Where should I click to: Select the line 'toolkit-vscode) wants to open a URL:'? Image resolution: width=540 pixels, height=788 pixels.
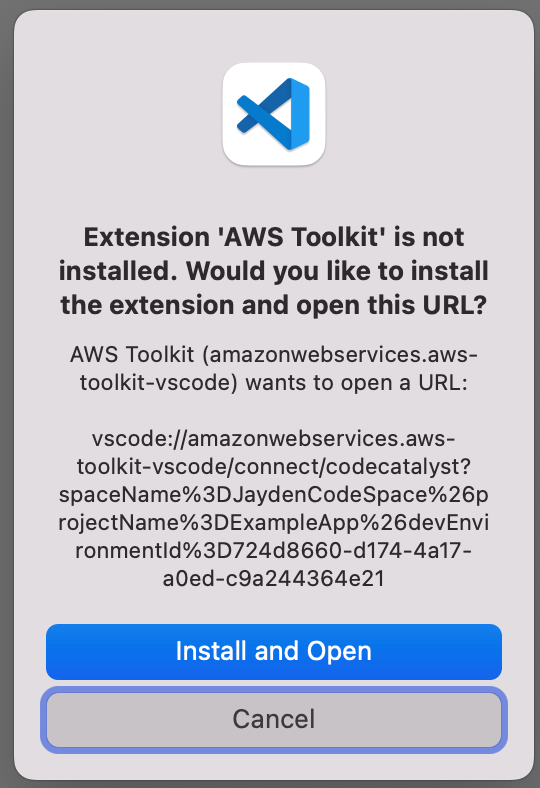pyautogui.click(x=274, y=383)
